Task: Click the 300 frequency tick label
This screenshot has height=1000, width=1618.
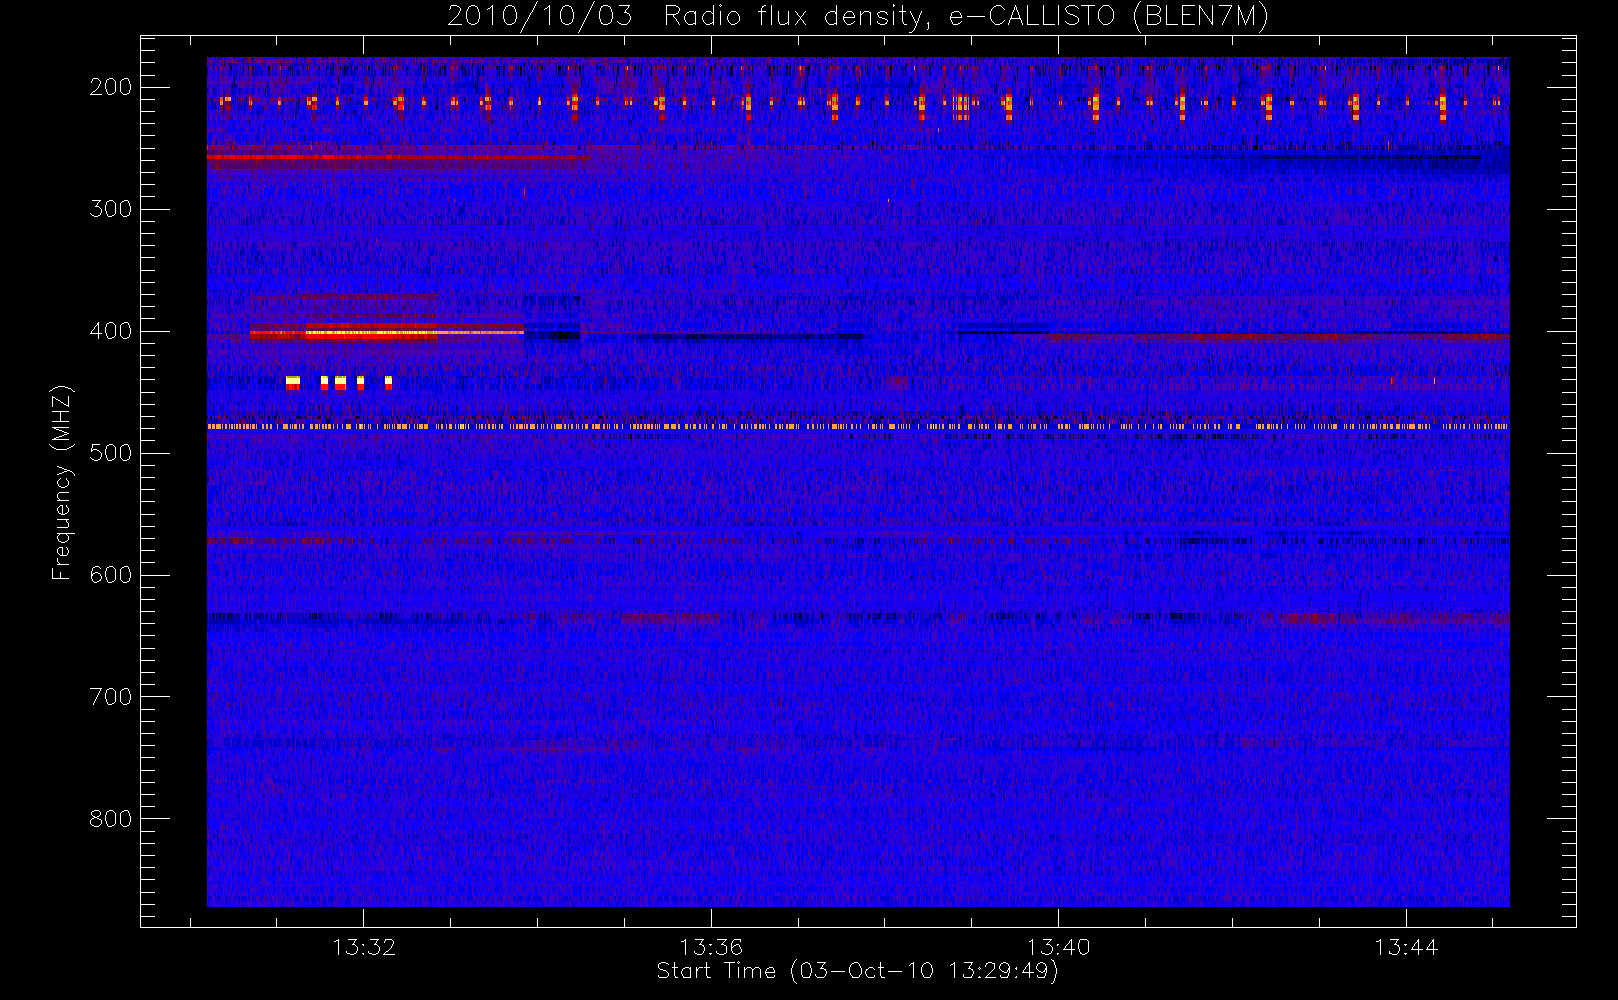Action: pos(111,209)
